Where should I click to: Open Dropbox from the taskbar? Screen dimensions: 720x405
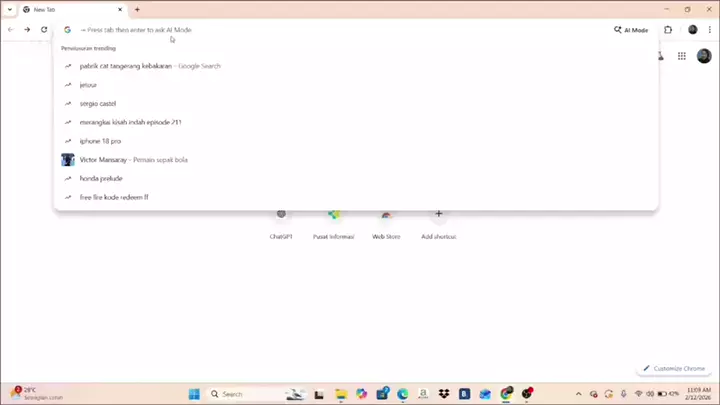coord(444,394)
